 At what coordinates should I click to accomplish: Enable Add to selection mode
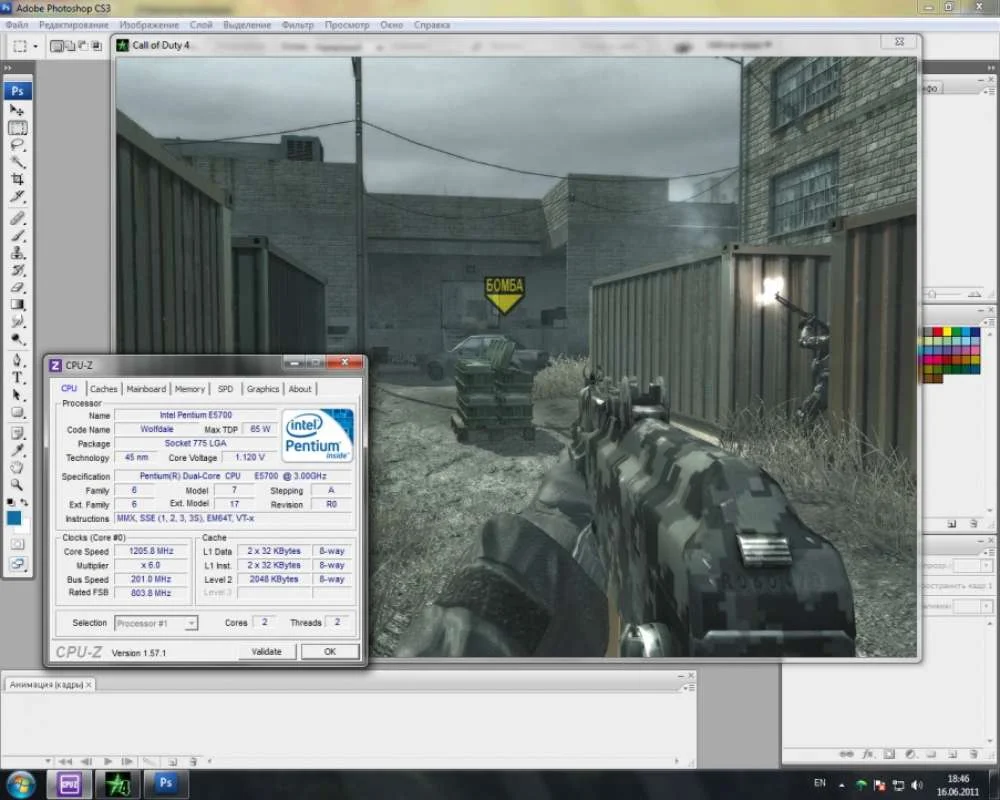pyautogui.click(x=70, y=46)
